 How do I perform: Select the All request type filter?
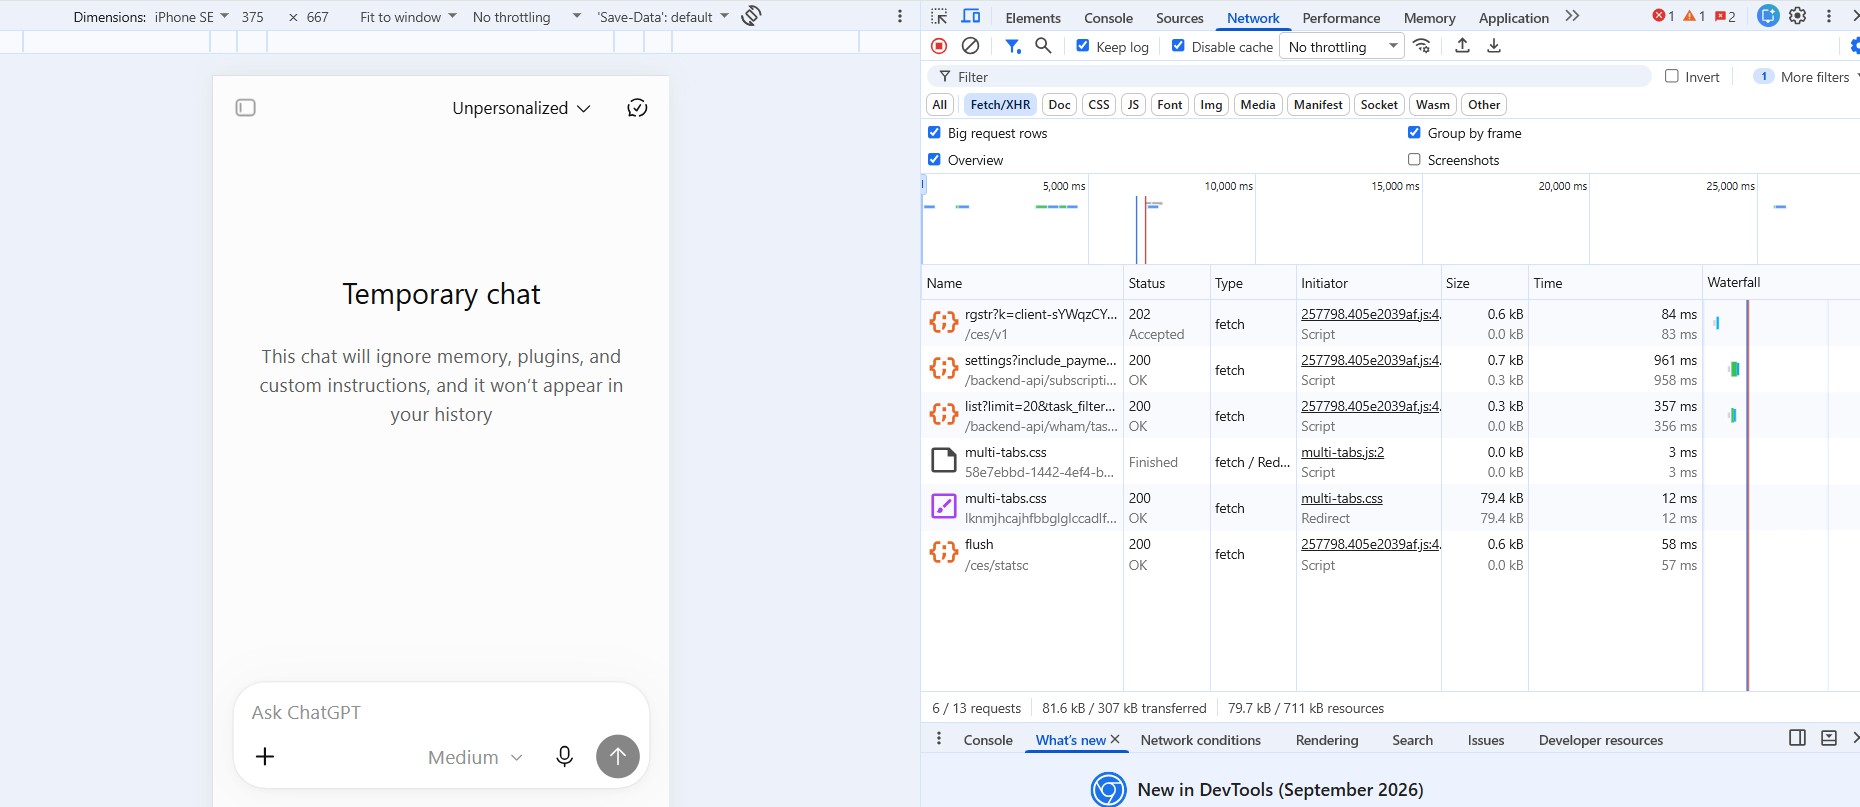939,104
